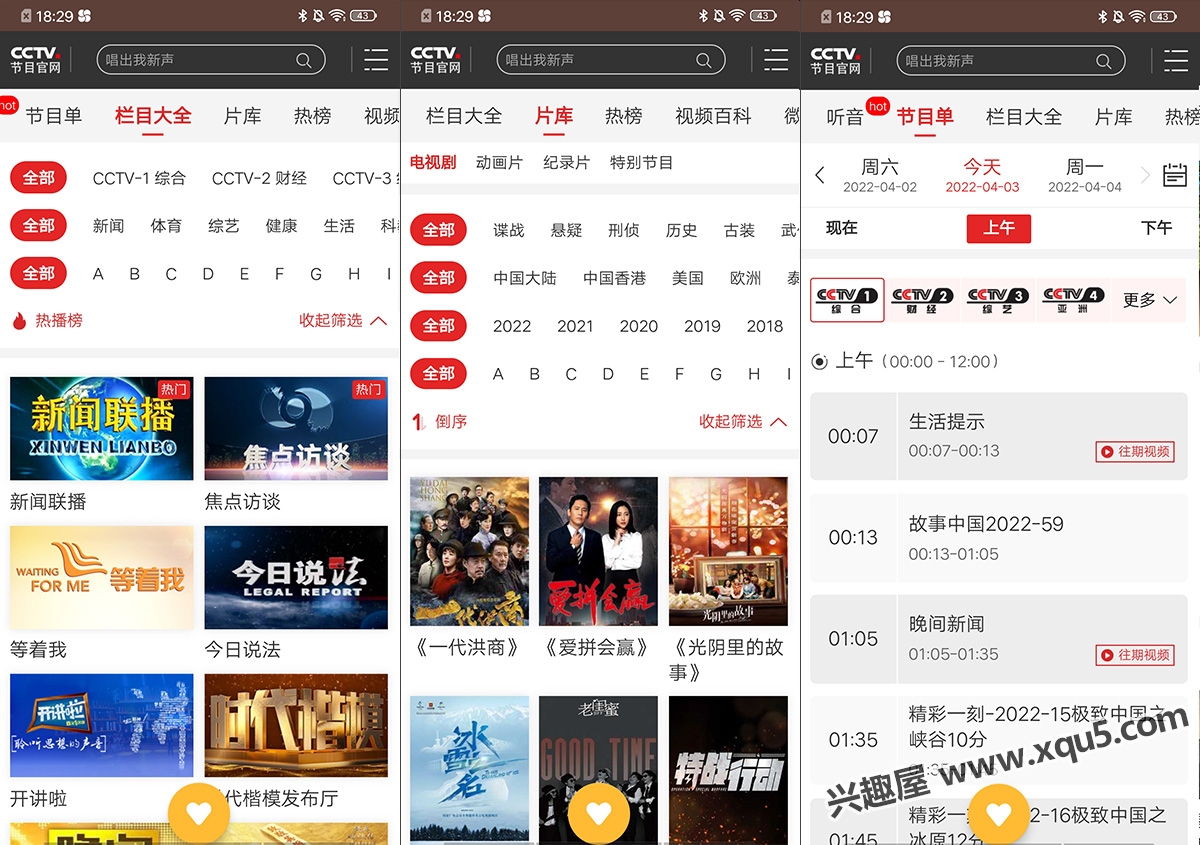Open the hamburger menu on the 节目单 screen

tap(1176, 60)
